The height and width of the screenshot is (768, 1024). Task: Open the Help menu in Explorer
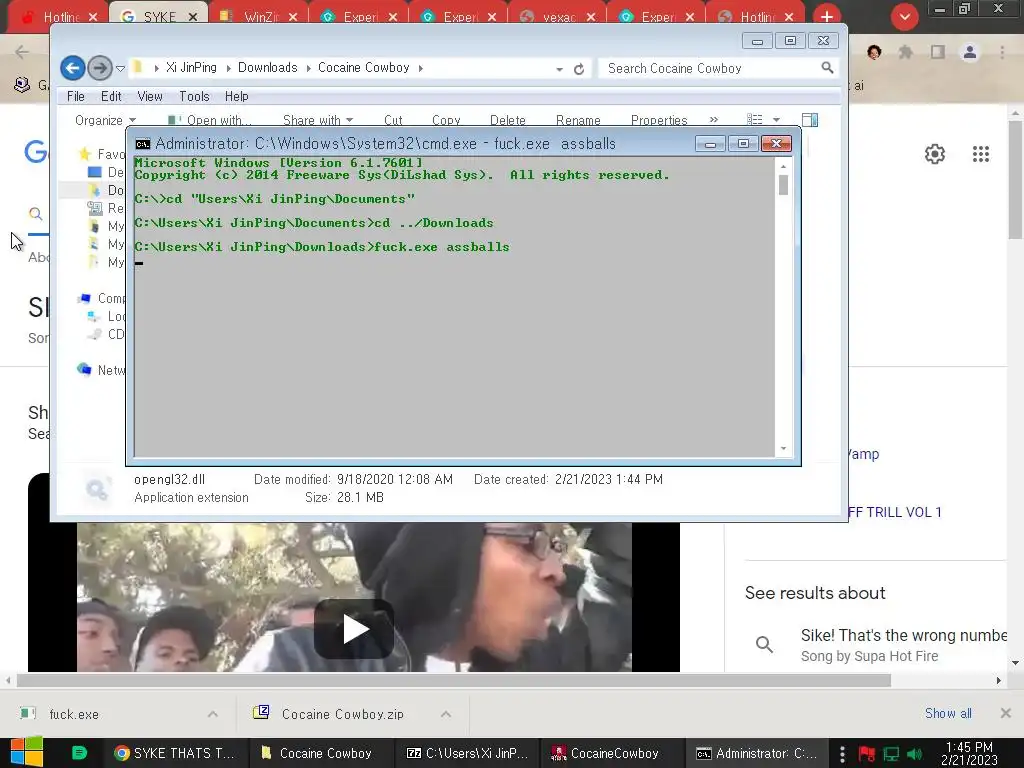pyautogui.click(x=236, y=97)
